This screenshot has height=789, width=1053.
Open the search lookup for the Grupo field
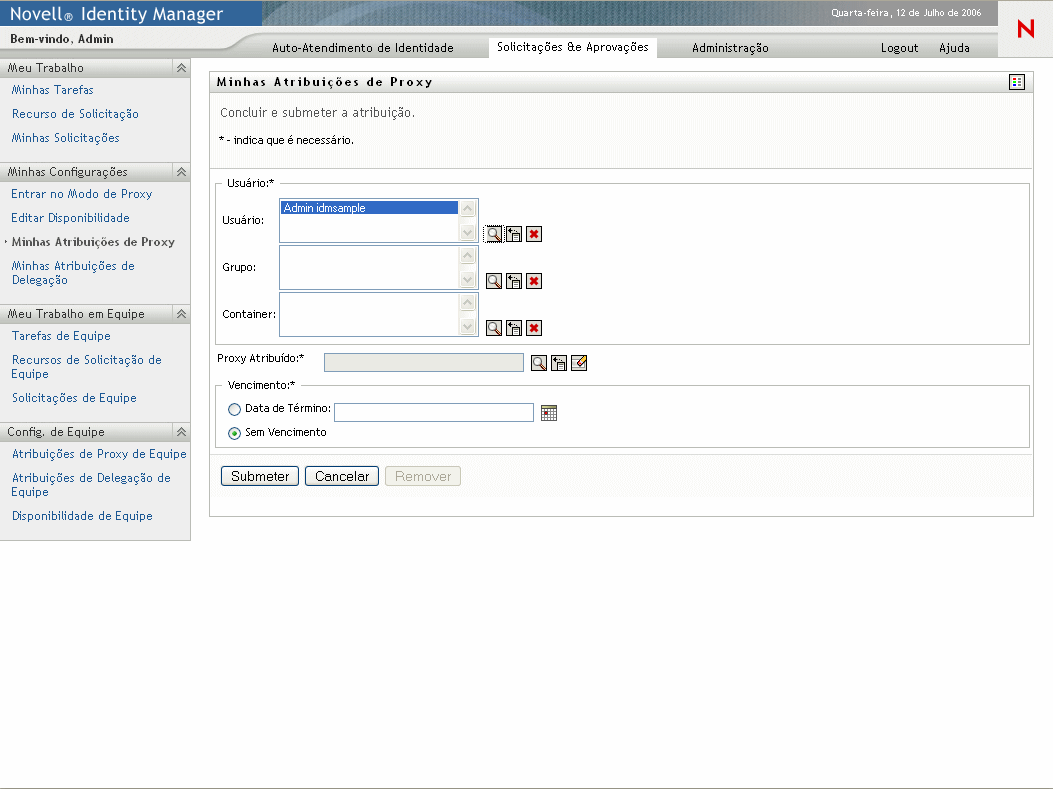[x=493, y=281]
